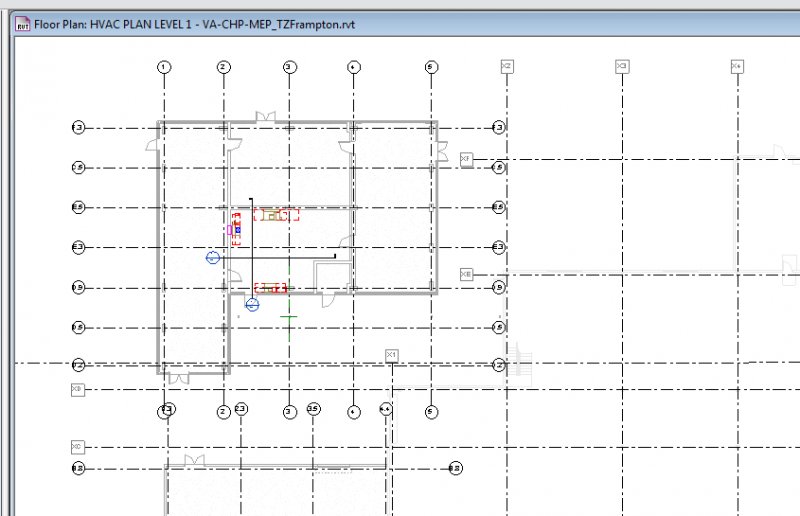Select the right B.8 grid bubble
The image size is (800, 516).
point(456,468)
